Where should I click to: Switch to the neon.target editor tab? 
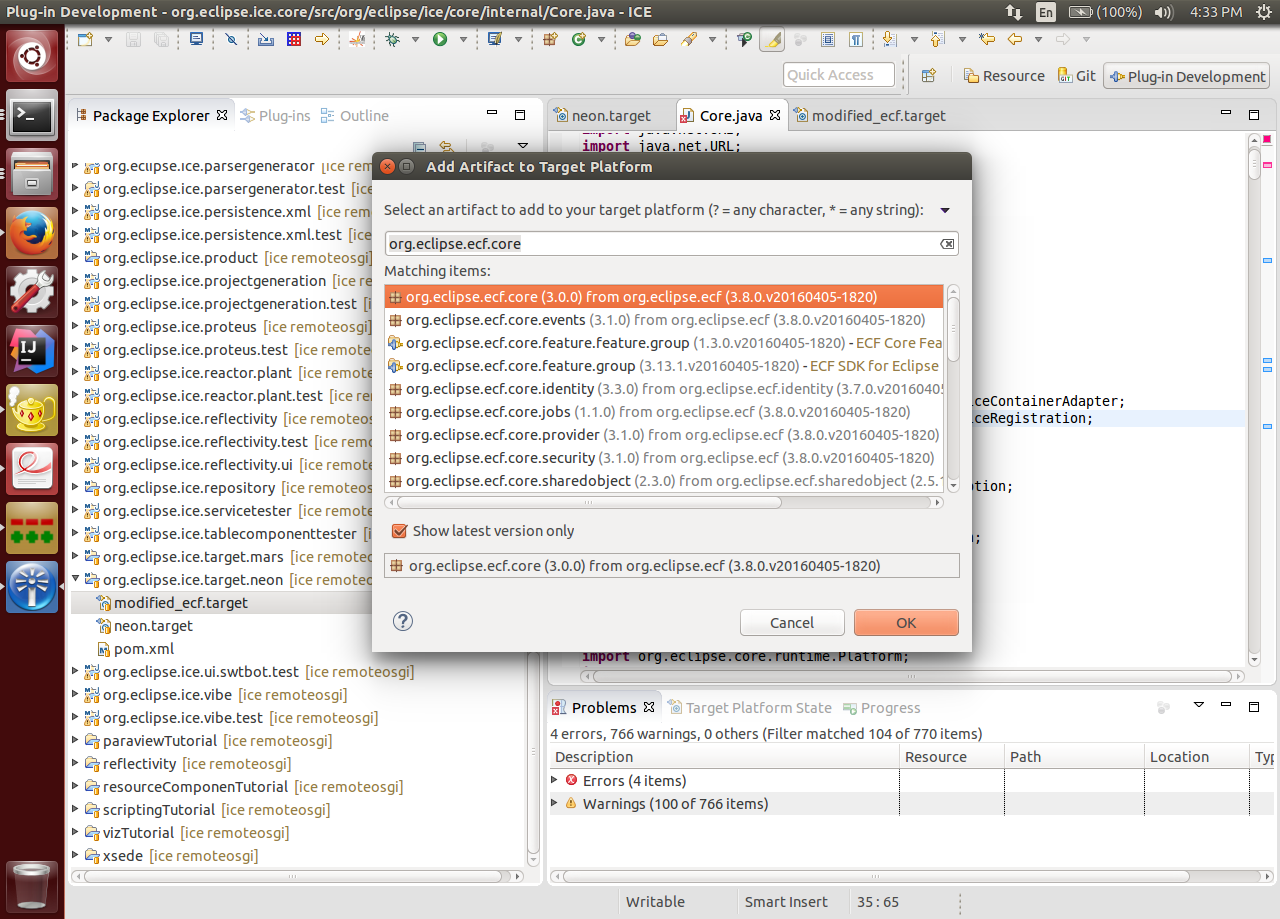(611, 115)
